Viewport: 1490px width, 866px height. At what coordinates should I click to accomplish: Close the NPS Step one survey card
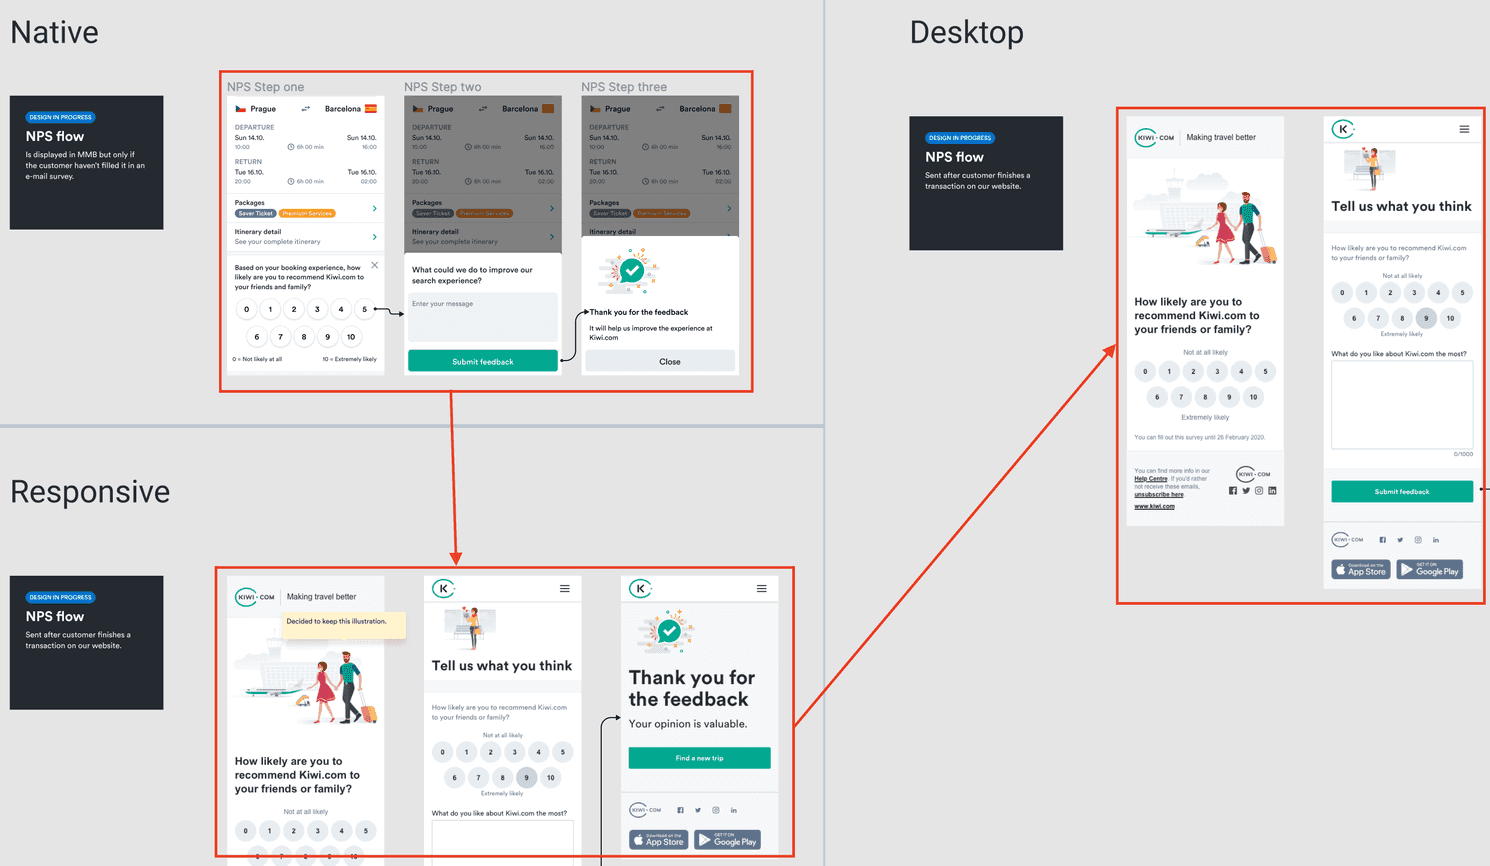point(375,266)
